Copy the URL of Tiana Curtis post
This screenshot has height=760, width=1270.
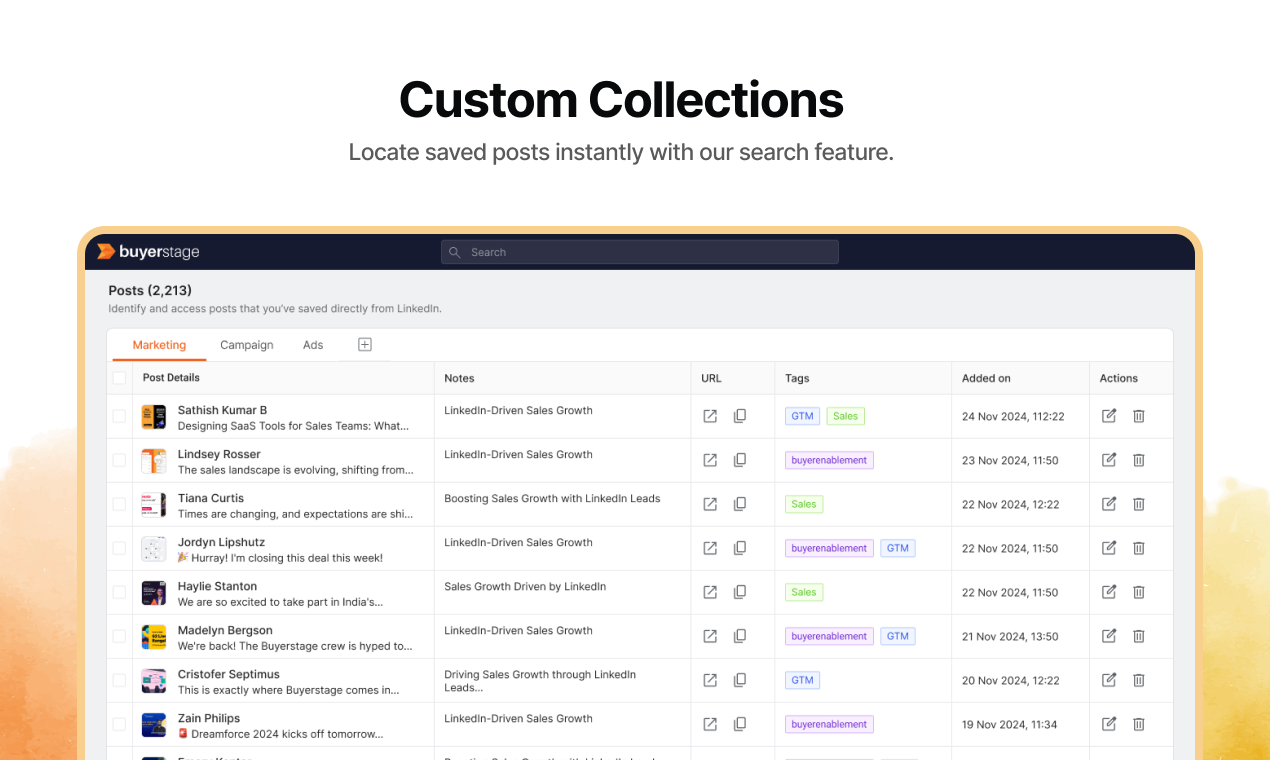click(740, 504)
